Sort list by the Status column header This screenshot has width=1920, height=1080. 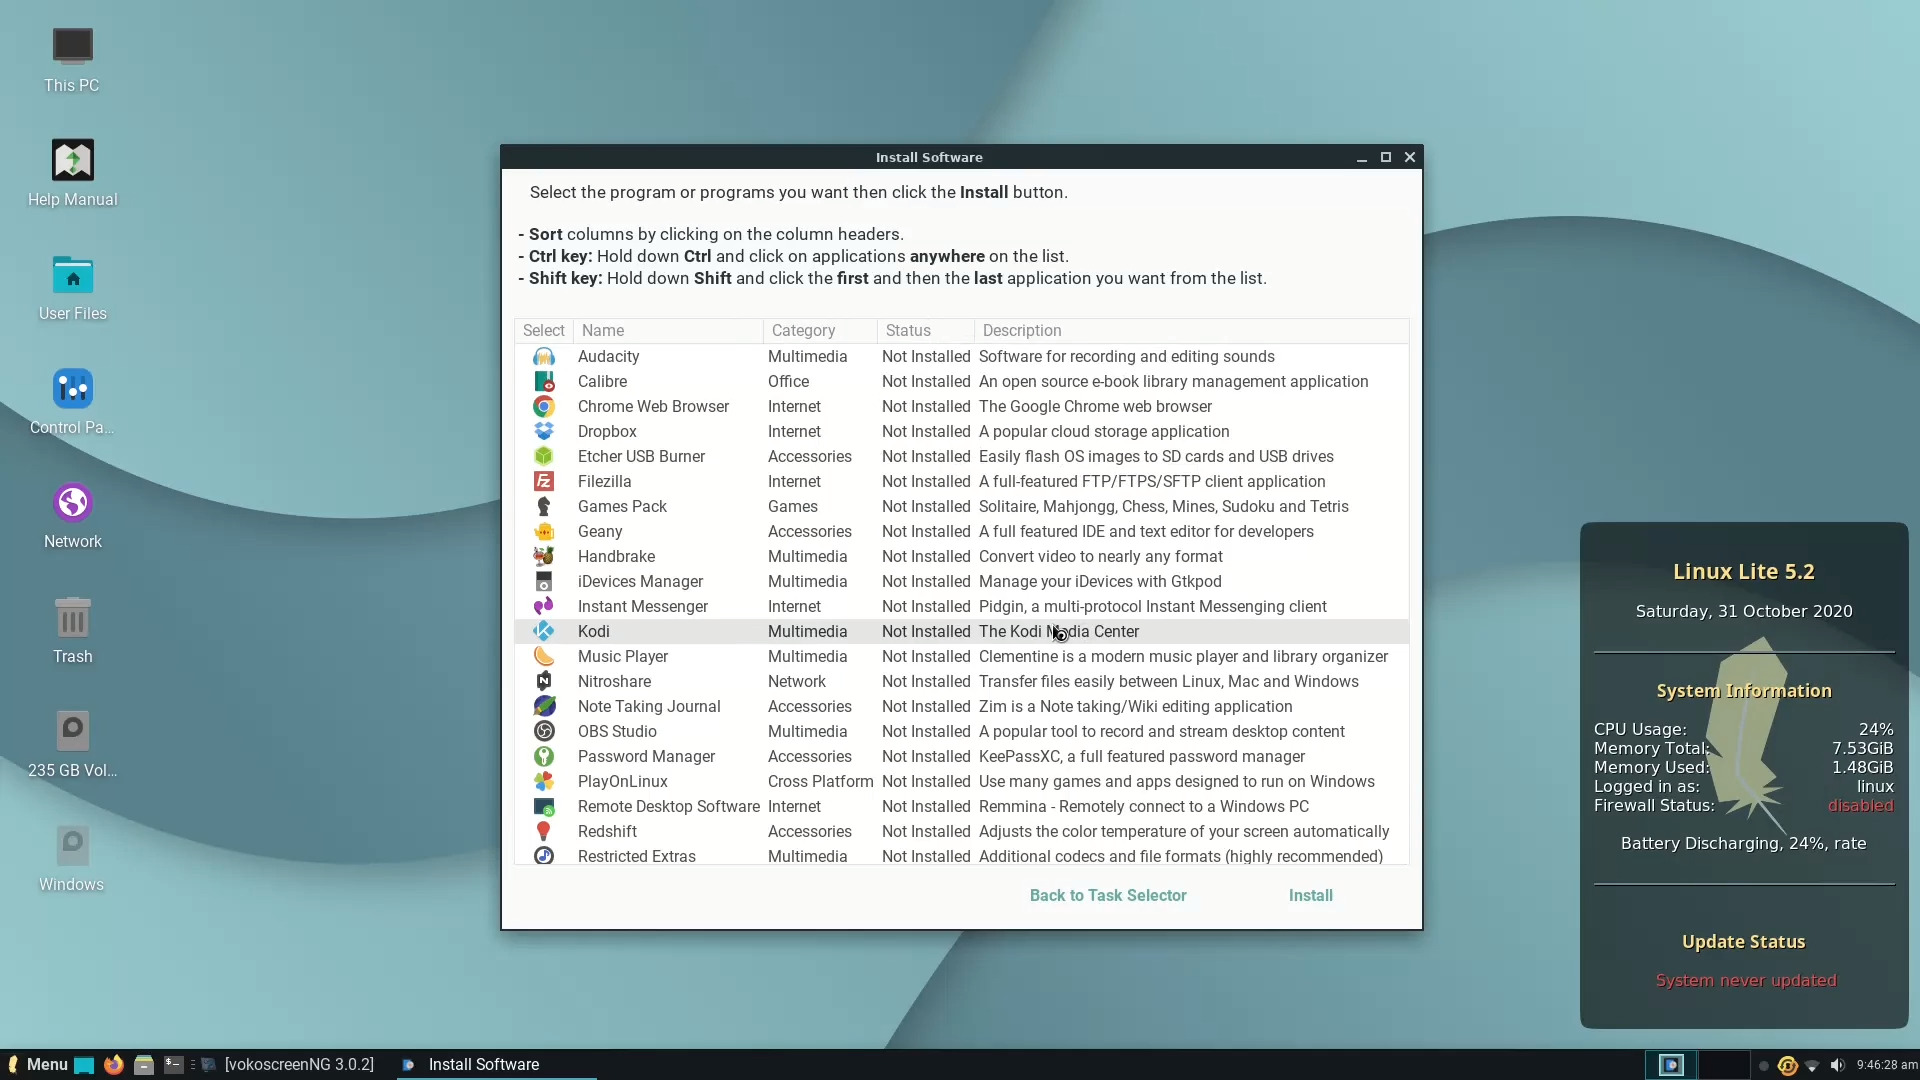click(926, 331)
